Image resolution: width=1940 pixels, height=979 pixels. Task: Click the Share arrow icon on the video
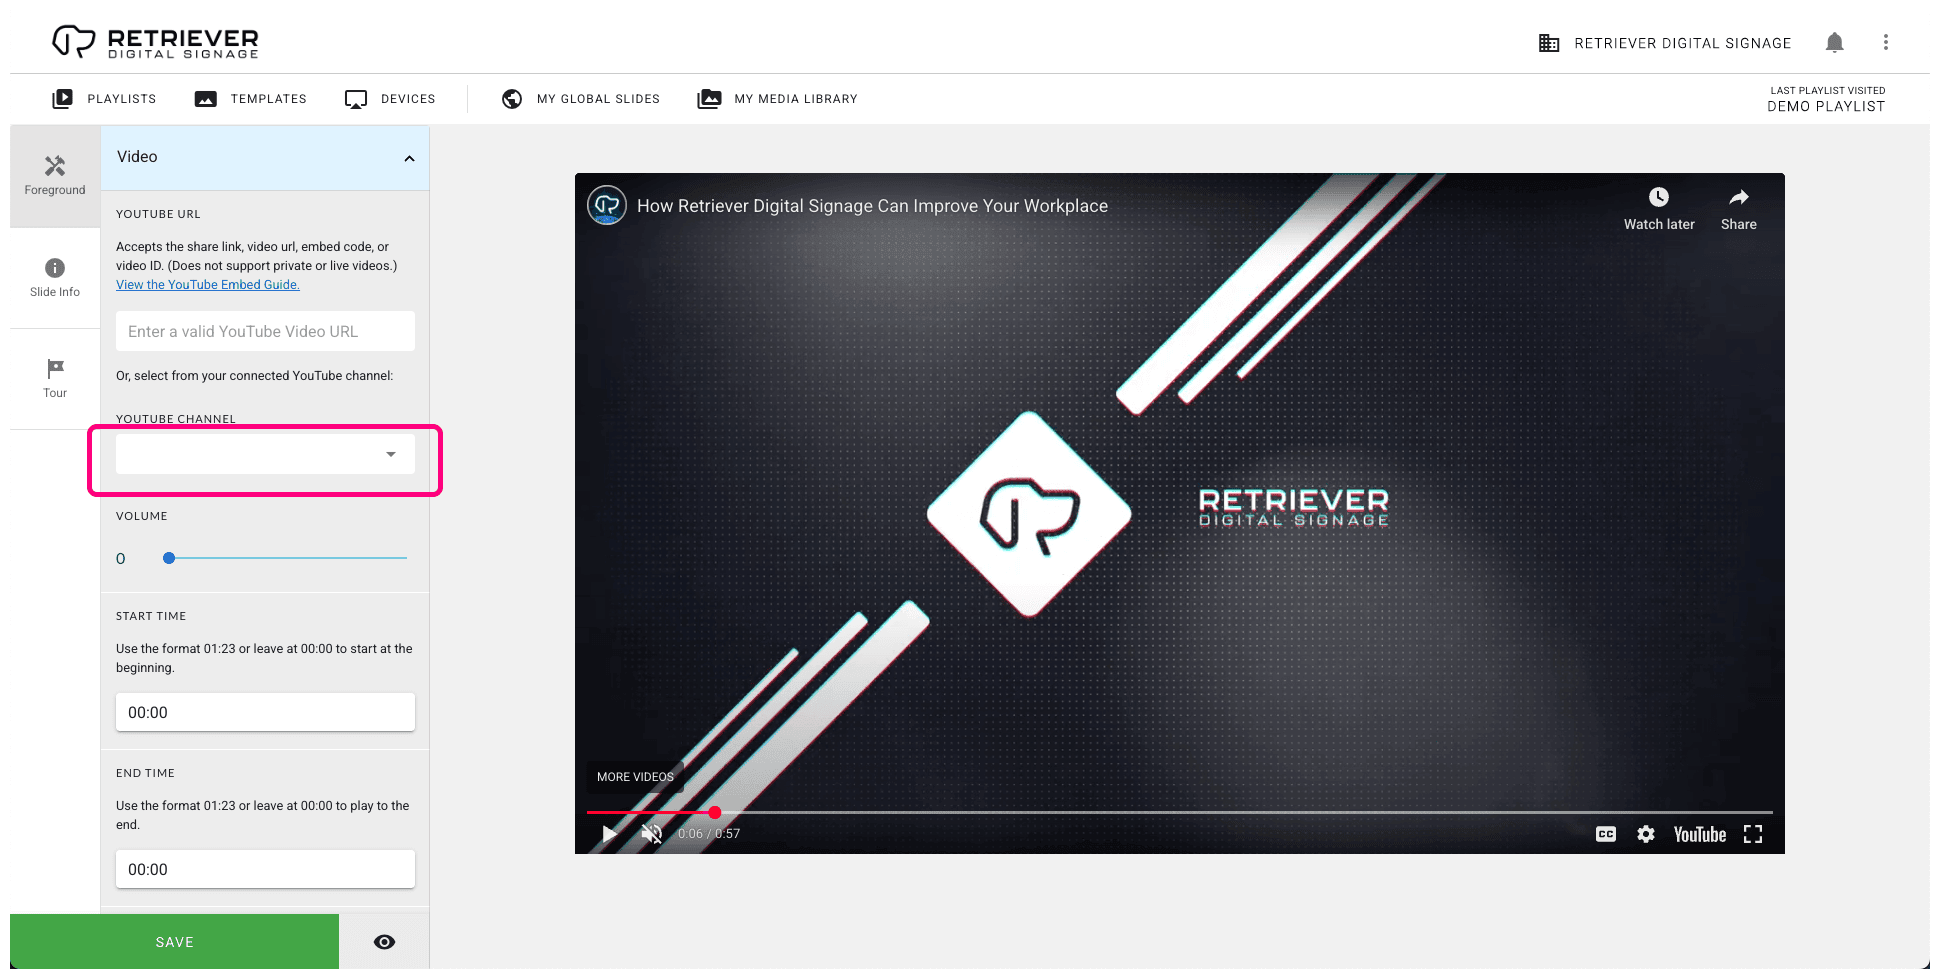(1739, 197)
